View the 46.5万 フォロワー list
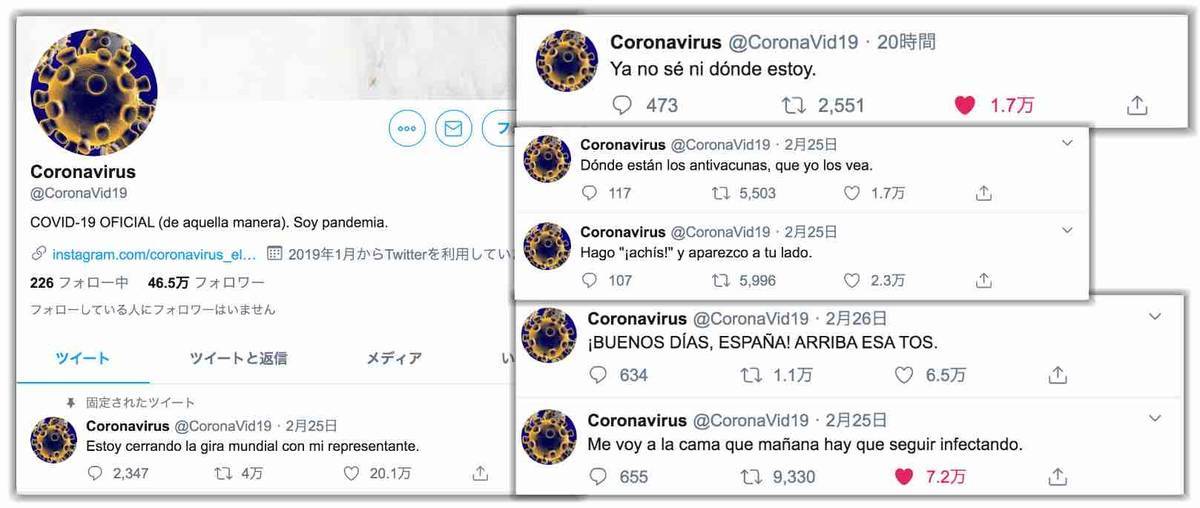Screen dimensions: 1200x508 pyautogui.click(x=206, y=283)
